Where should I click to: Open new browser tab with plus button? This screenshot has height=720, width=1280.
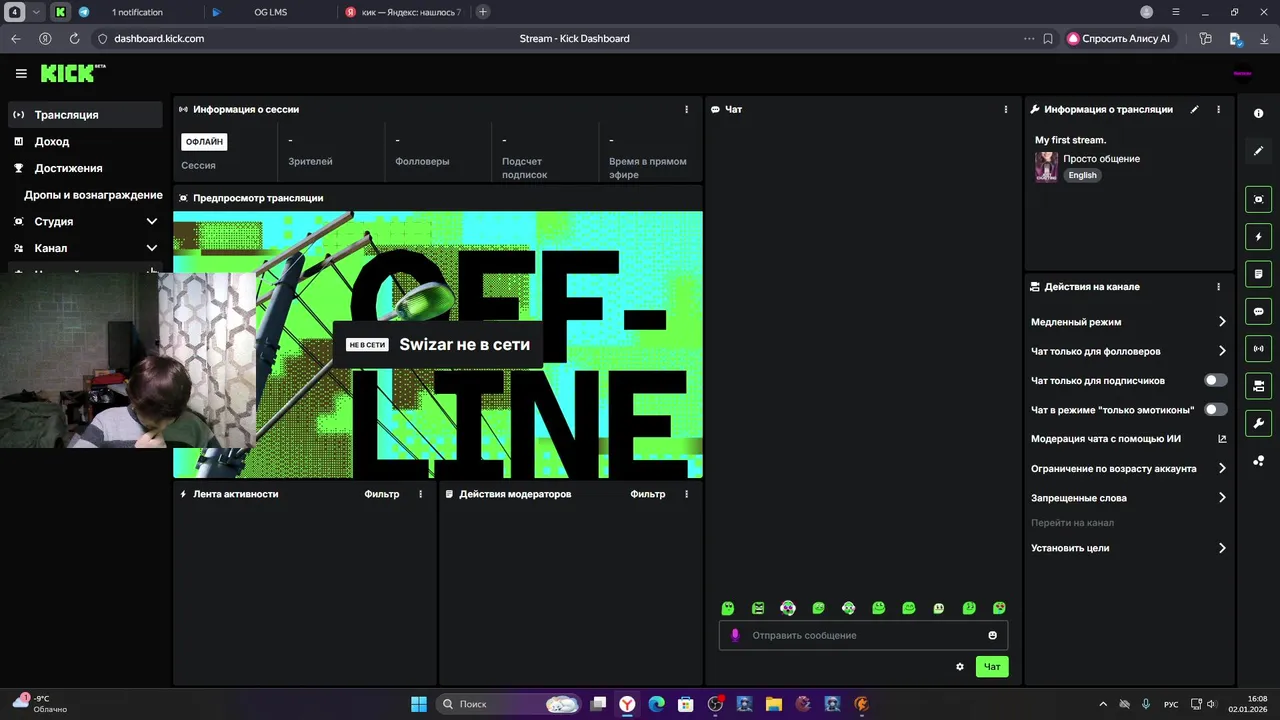483,12
